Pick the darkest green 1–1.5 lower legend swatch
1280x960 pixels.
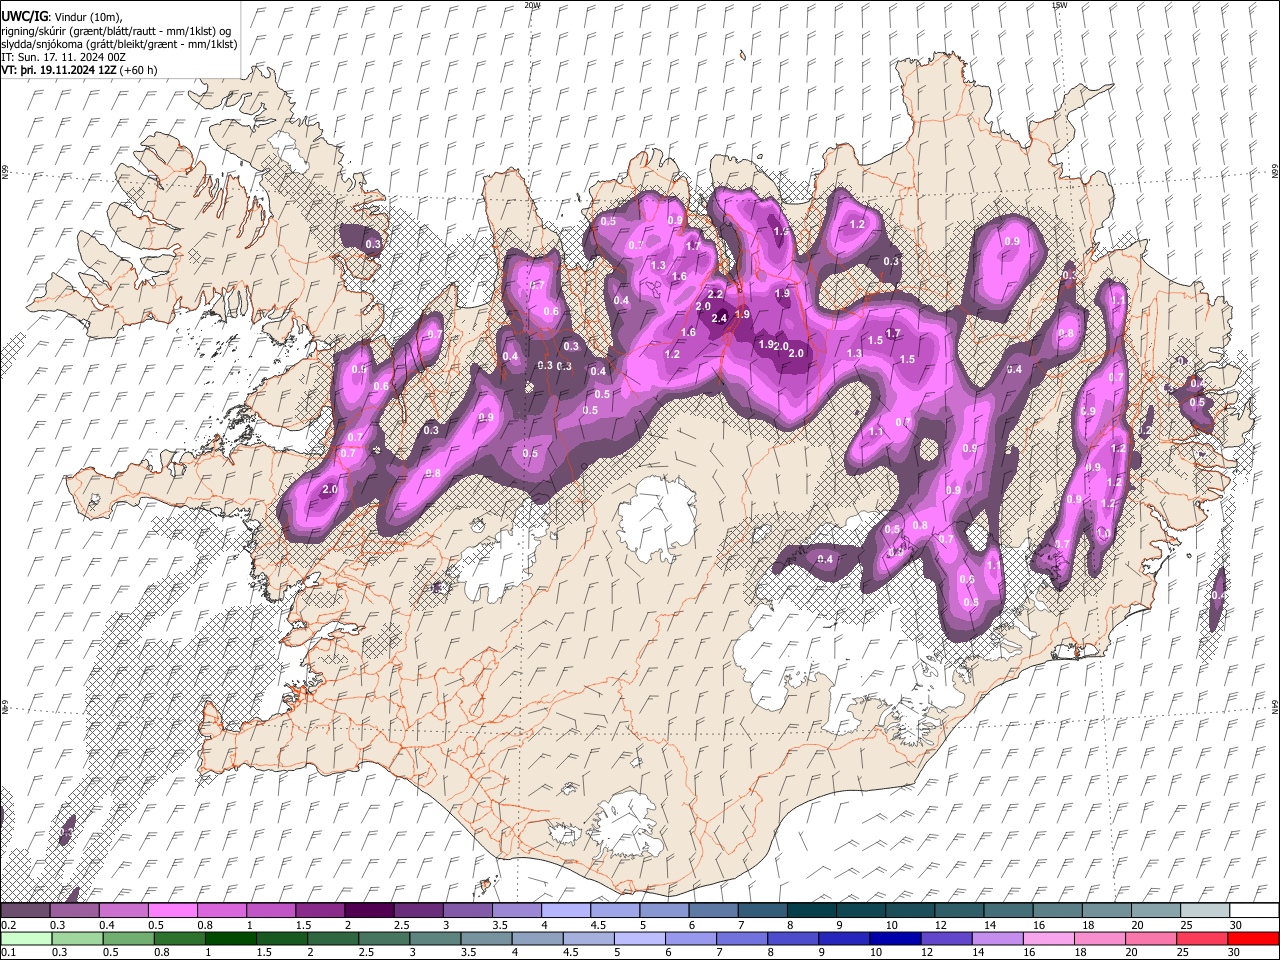(230, 938)
